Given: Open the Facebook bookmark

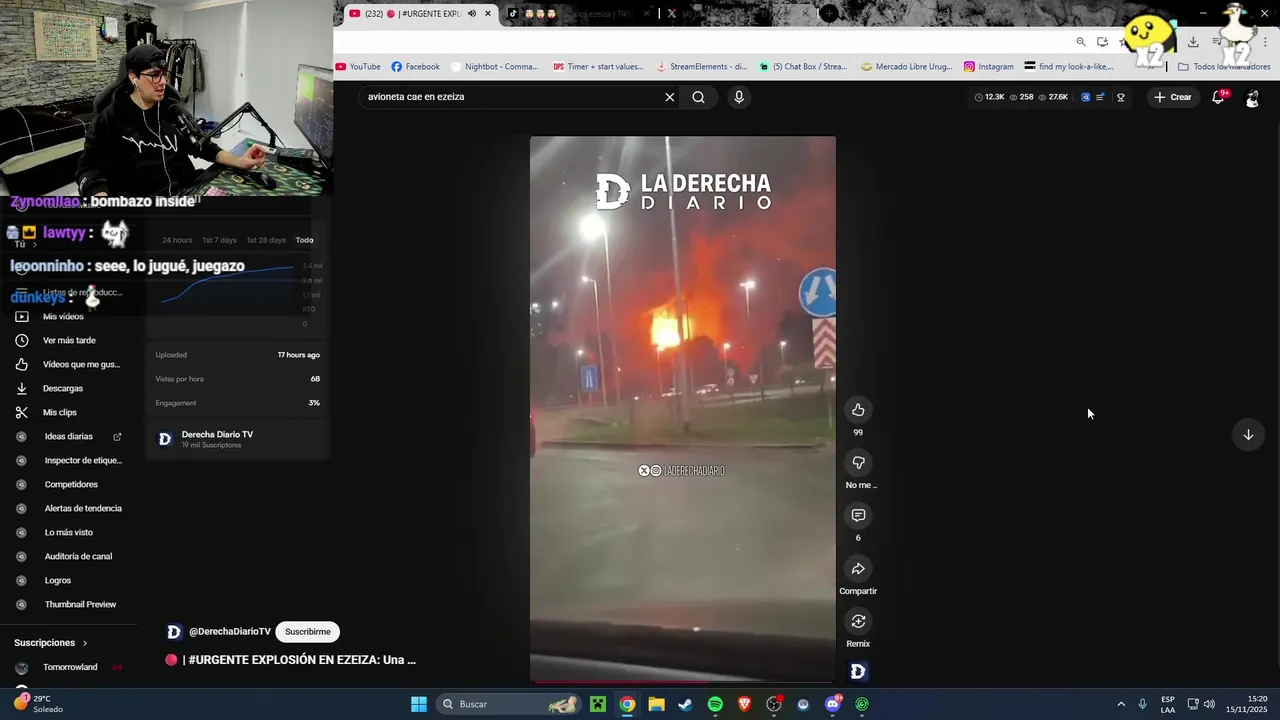Looking at the screenshot, I should tap(415, 67).
